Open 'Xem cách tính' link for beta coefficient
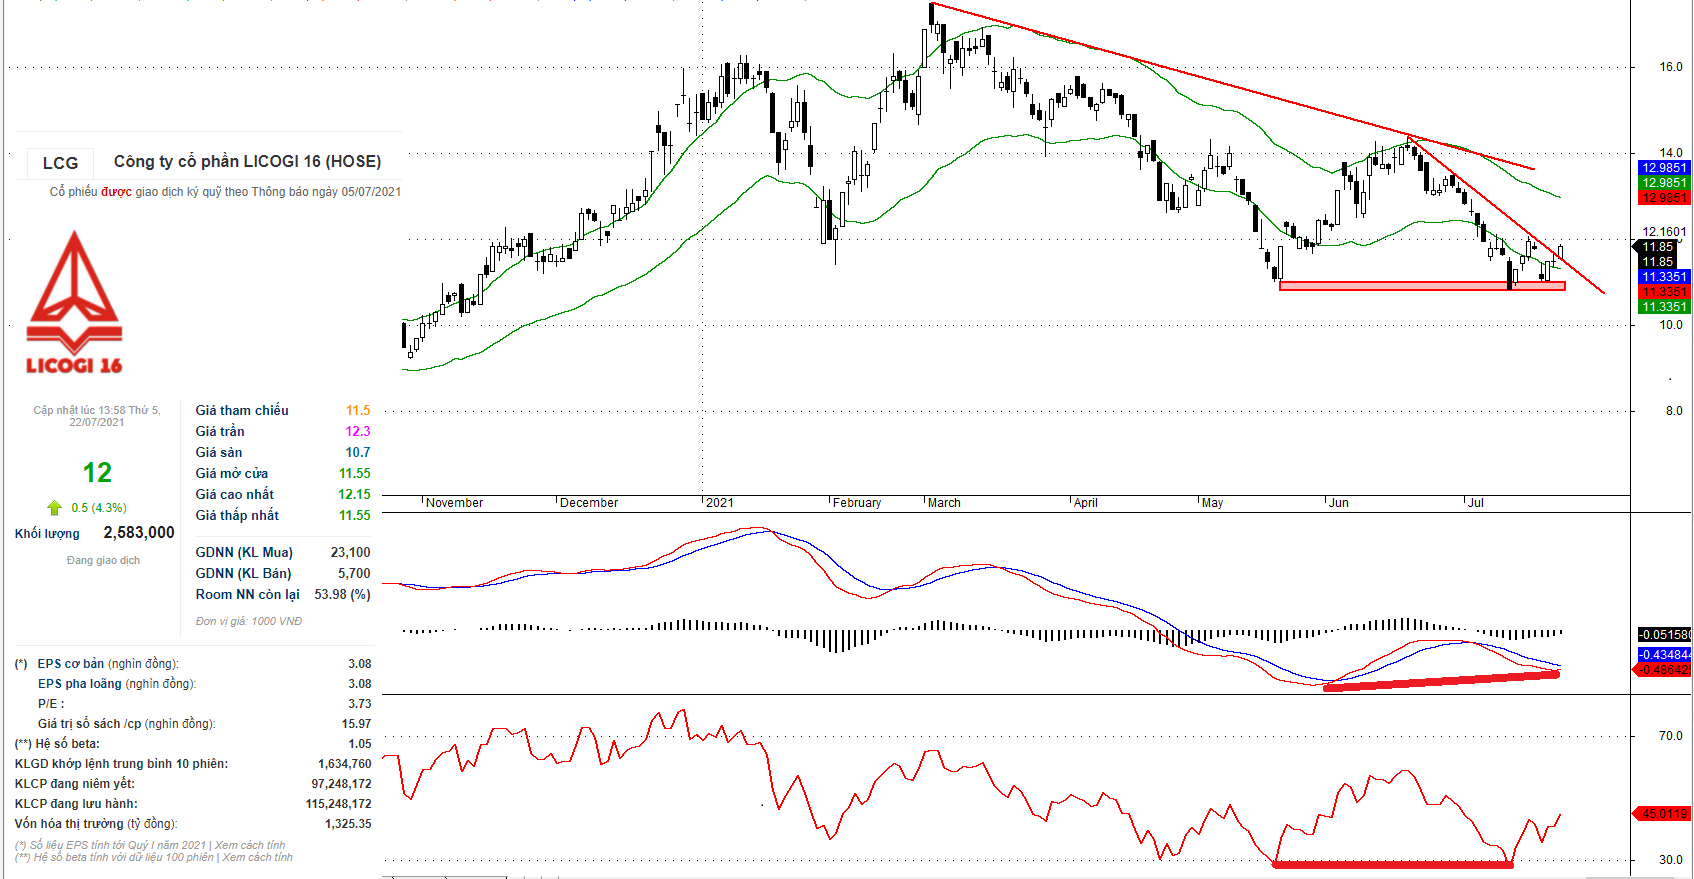 pos(258,857)
